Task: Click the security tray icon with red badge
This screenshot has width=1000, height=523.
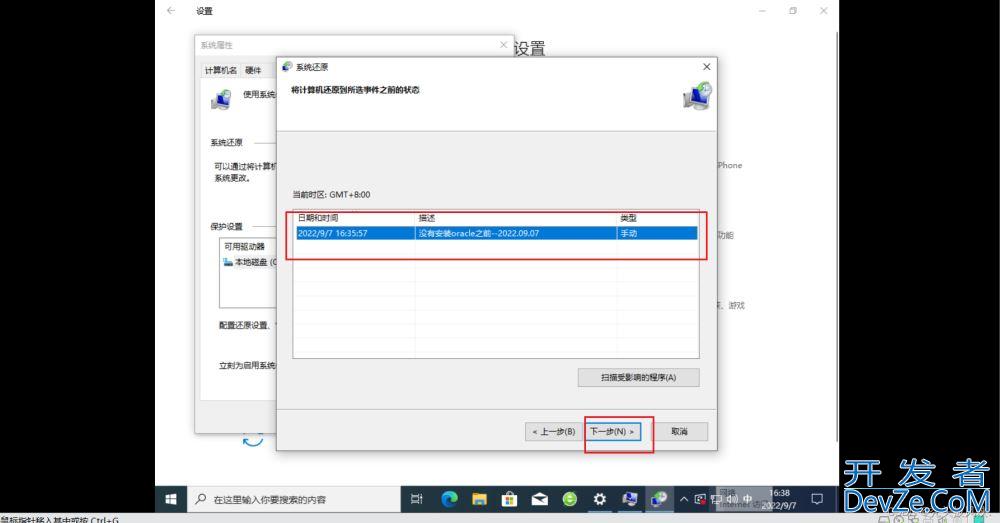Action: (700, 499)
